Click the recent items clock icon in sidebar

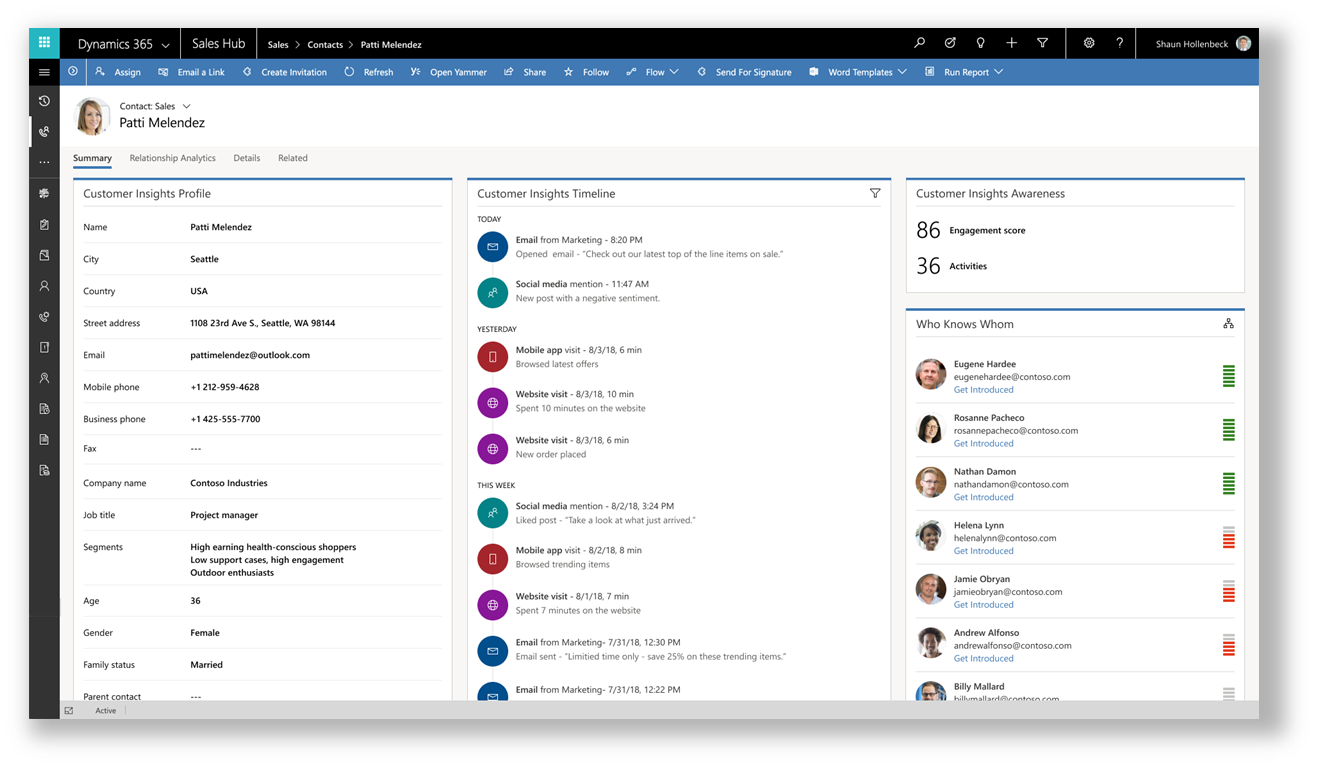[x=44, y=101]
